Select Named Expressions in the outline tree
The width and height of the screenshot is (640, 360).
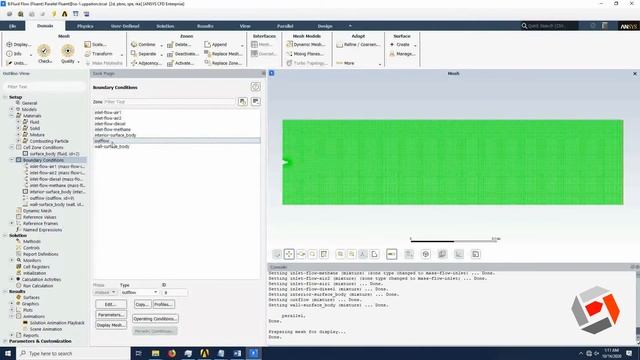pyautogui.click(x=42, y=230)
